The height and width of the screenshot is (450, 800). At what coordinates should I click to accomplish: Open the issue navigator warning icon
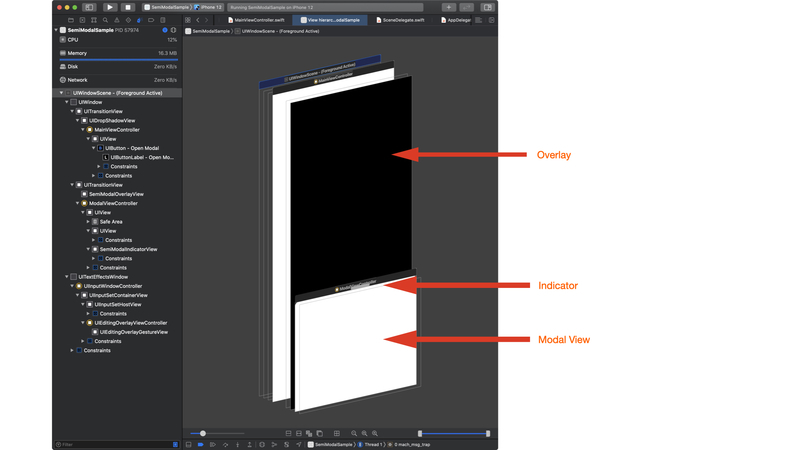[117, 20]
